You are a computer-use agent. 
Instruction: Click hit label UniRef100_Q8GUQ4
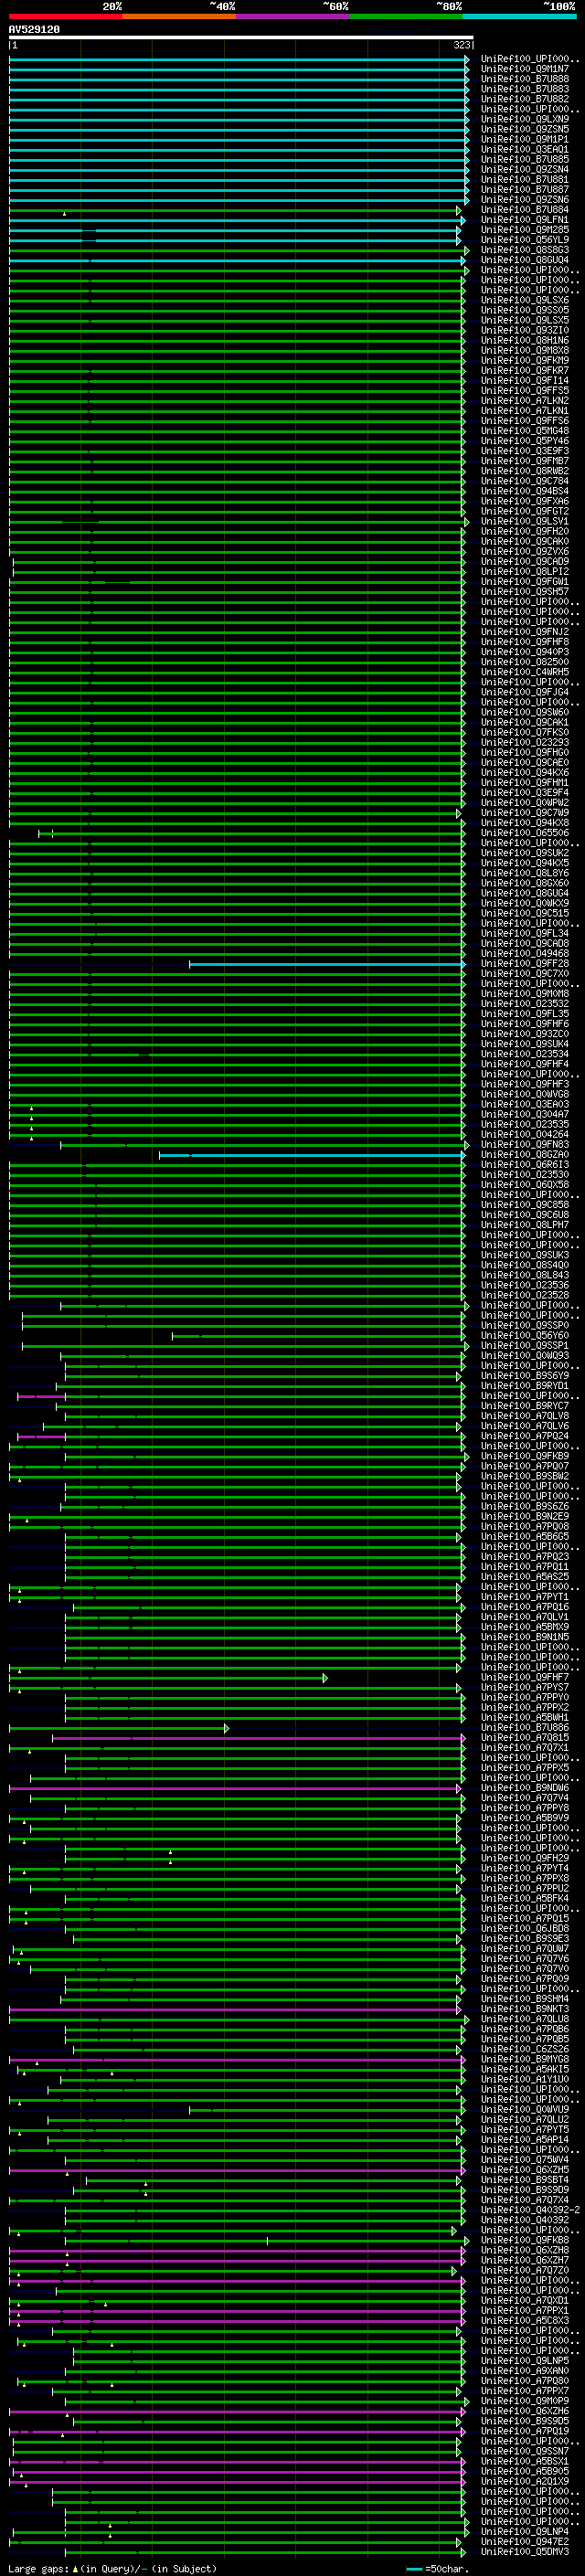point(525,260)
